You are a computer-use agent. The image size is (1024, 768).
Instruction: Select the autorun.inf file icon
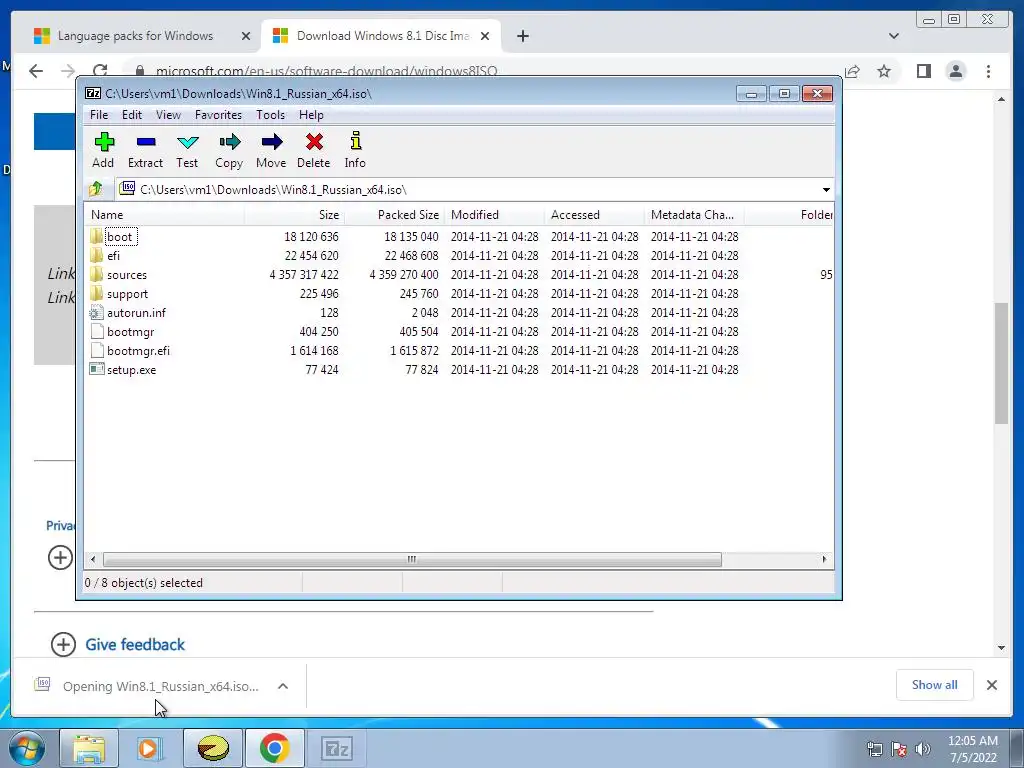pyautogui.click(x=97, y=313)
